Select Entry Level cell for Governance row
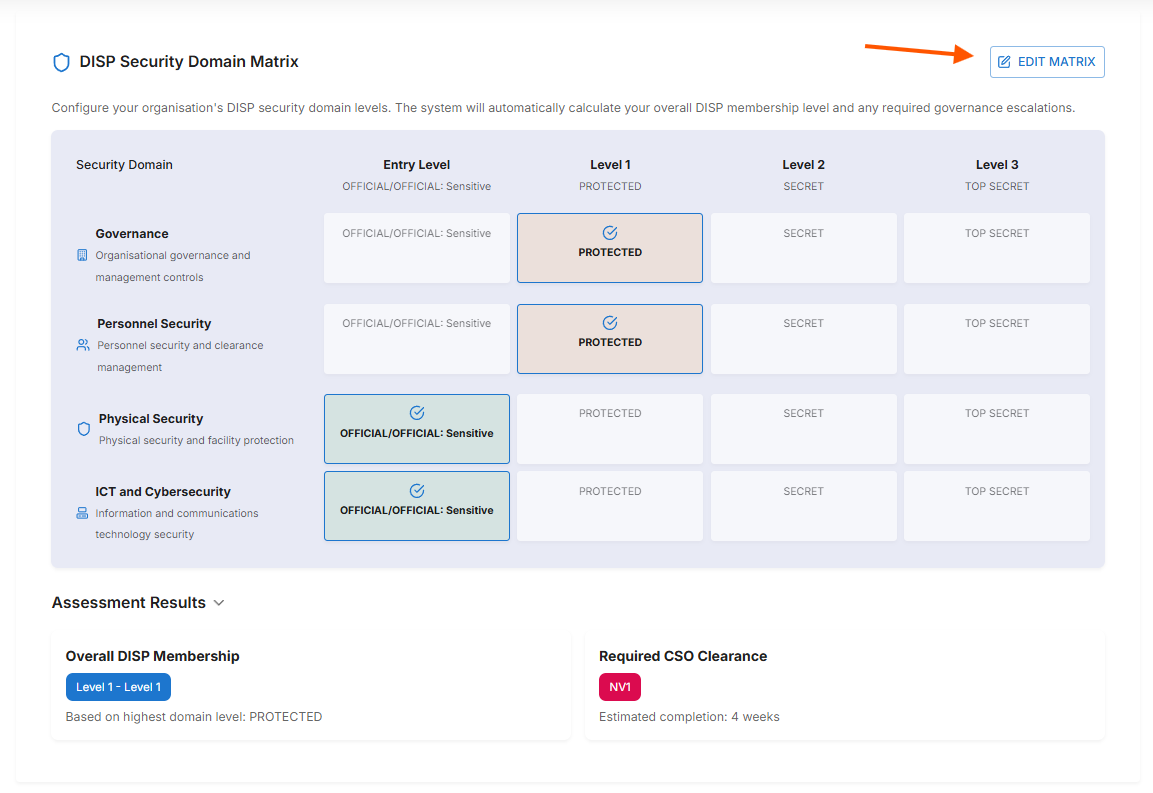This screenshot has width=1153, height=793. point(417,248)
